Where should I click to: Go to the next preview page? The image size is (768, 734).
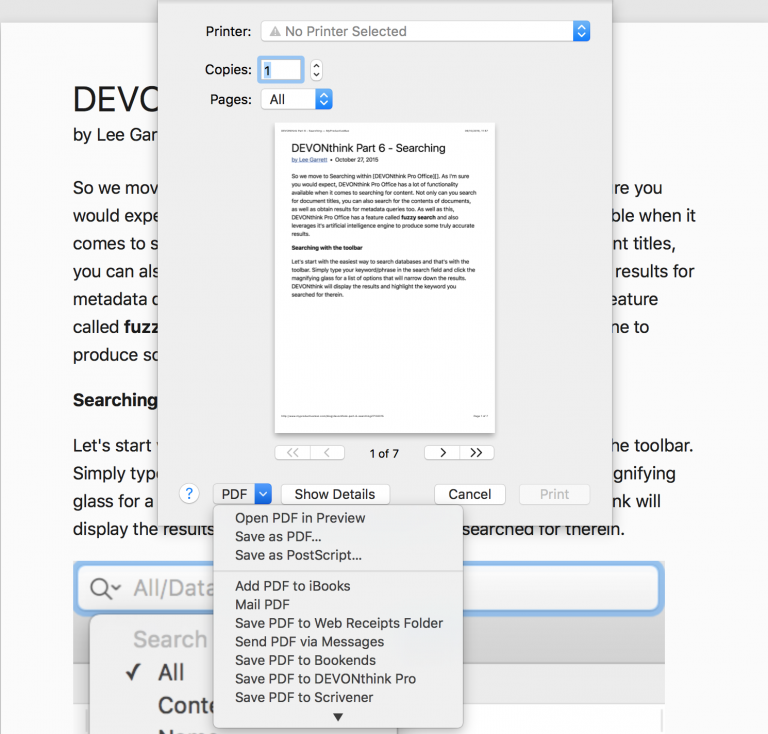[442, 453]
